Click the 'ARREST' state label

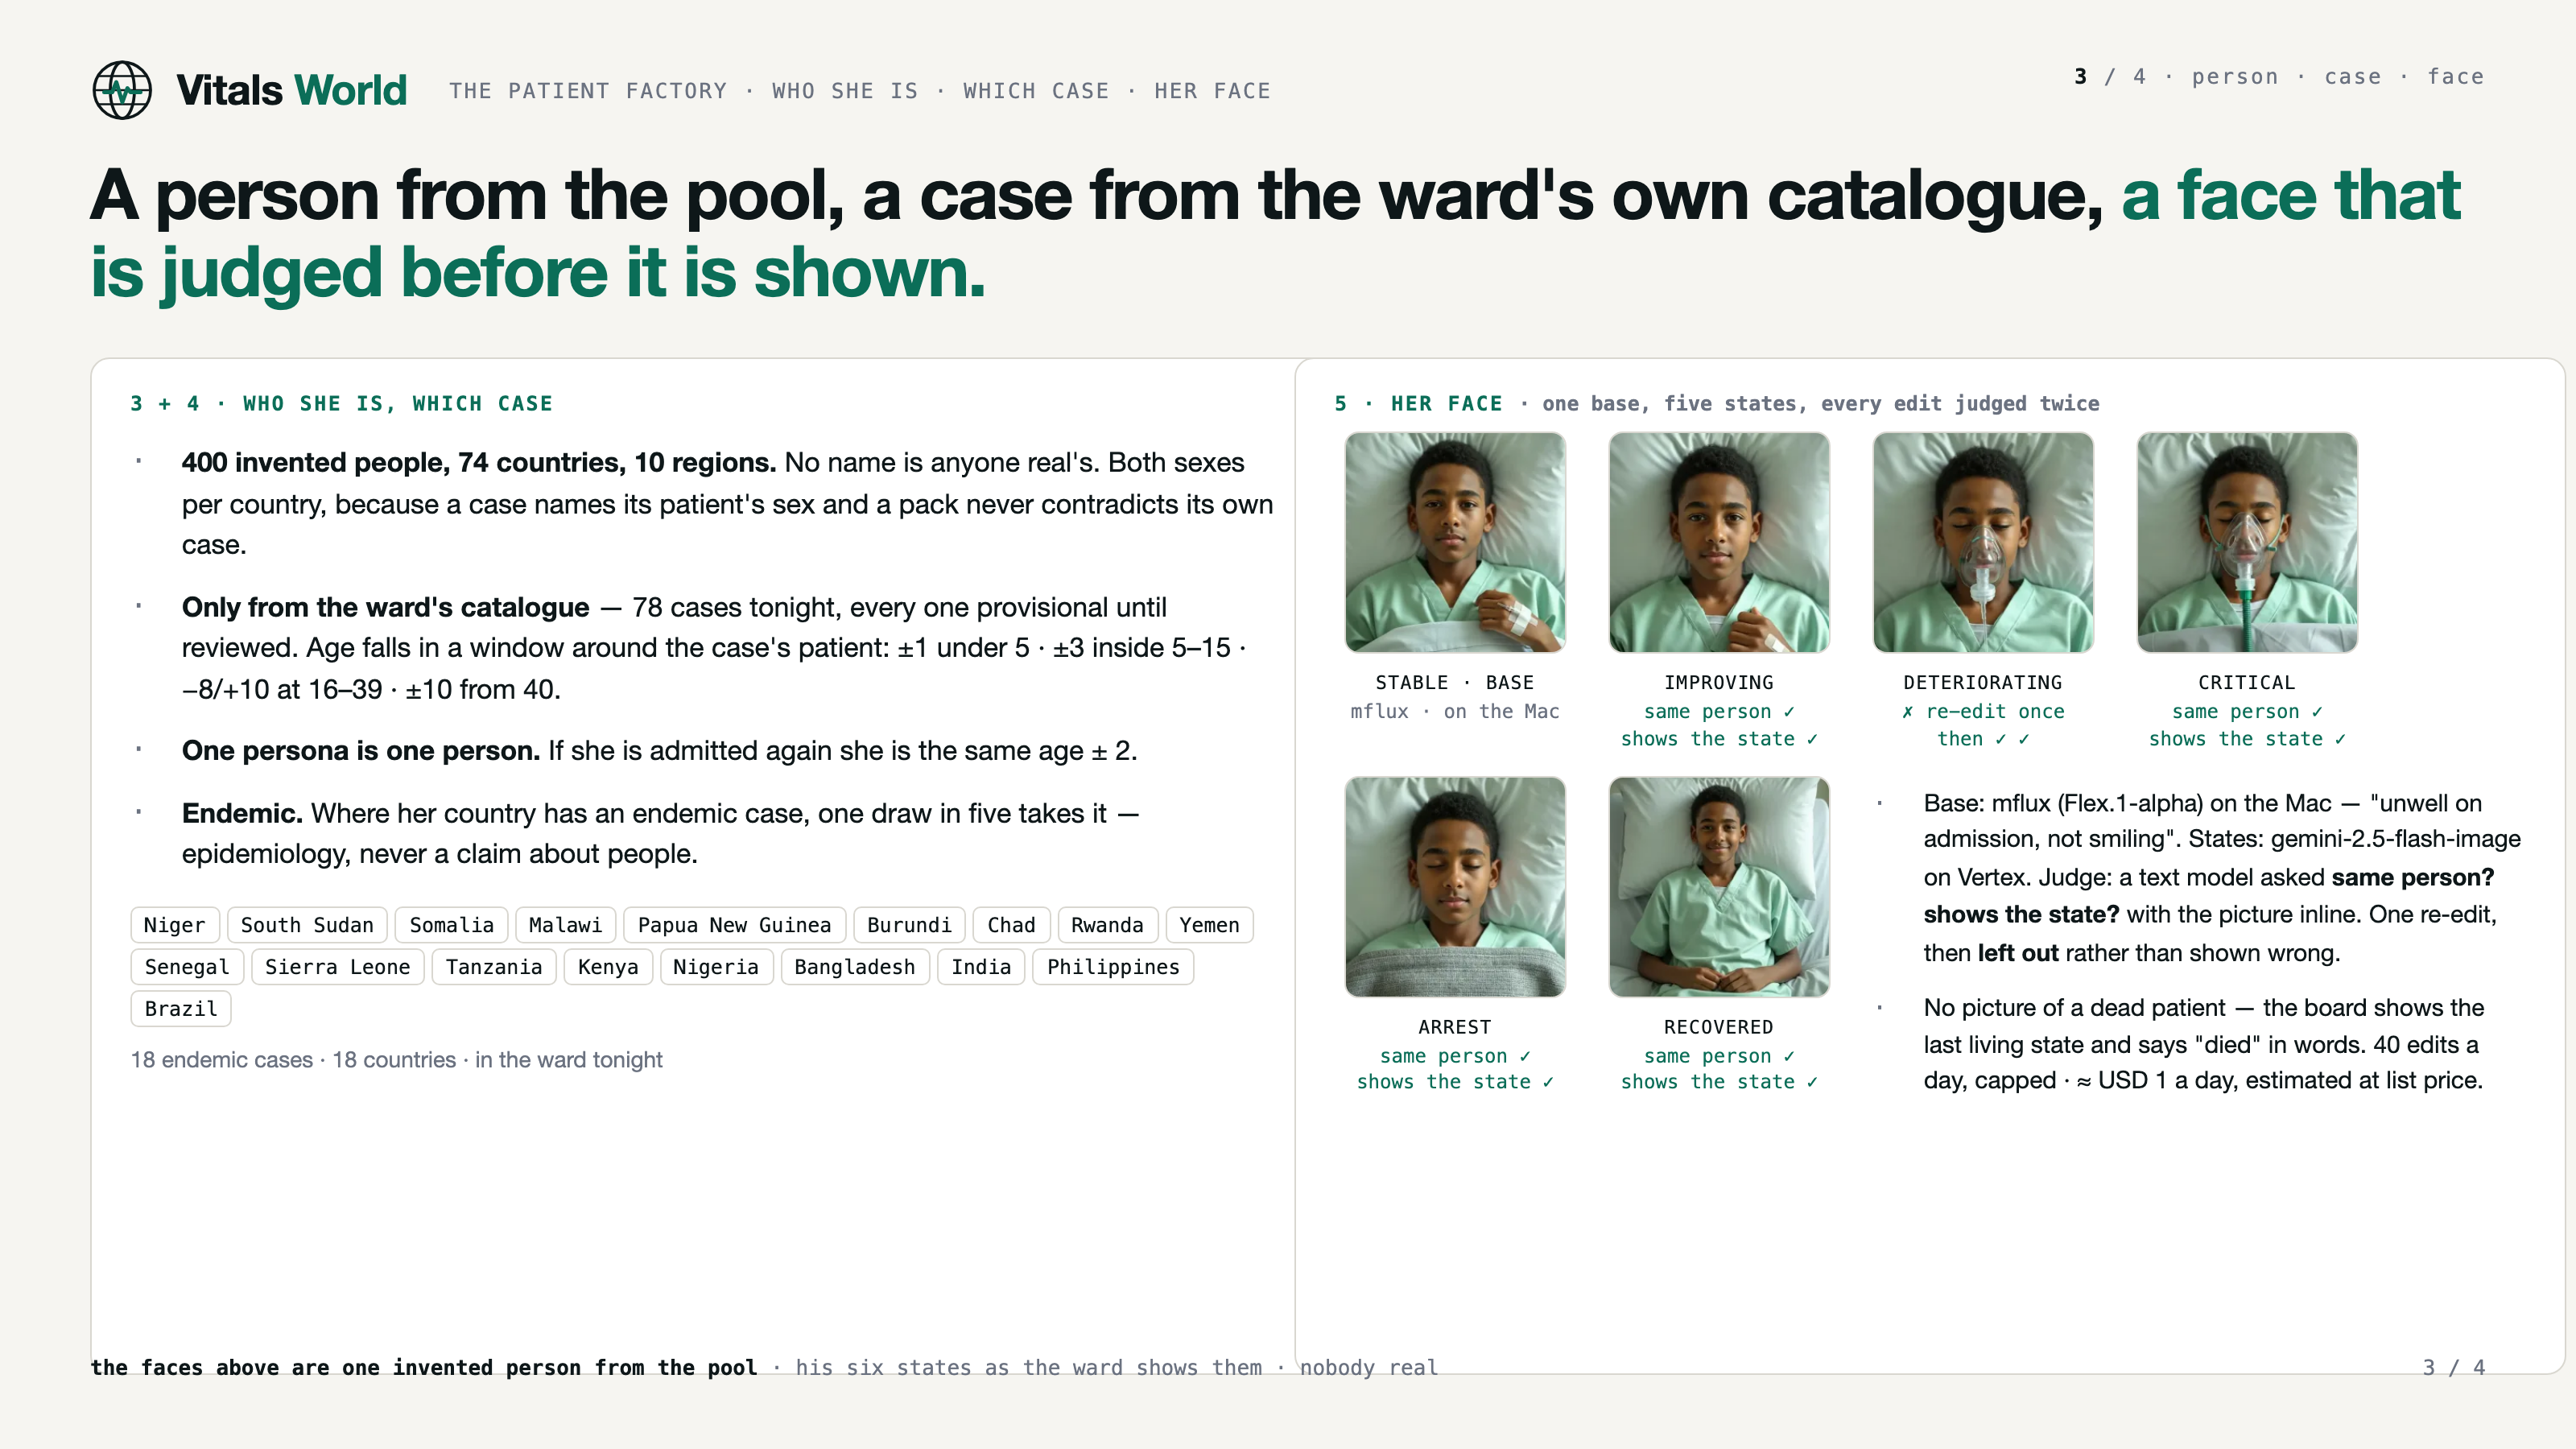(1455, 1027)
